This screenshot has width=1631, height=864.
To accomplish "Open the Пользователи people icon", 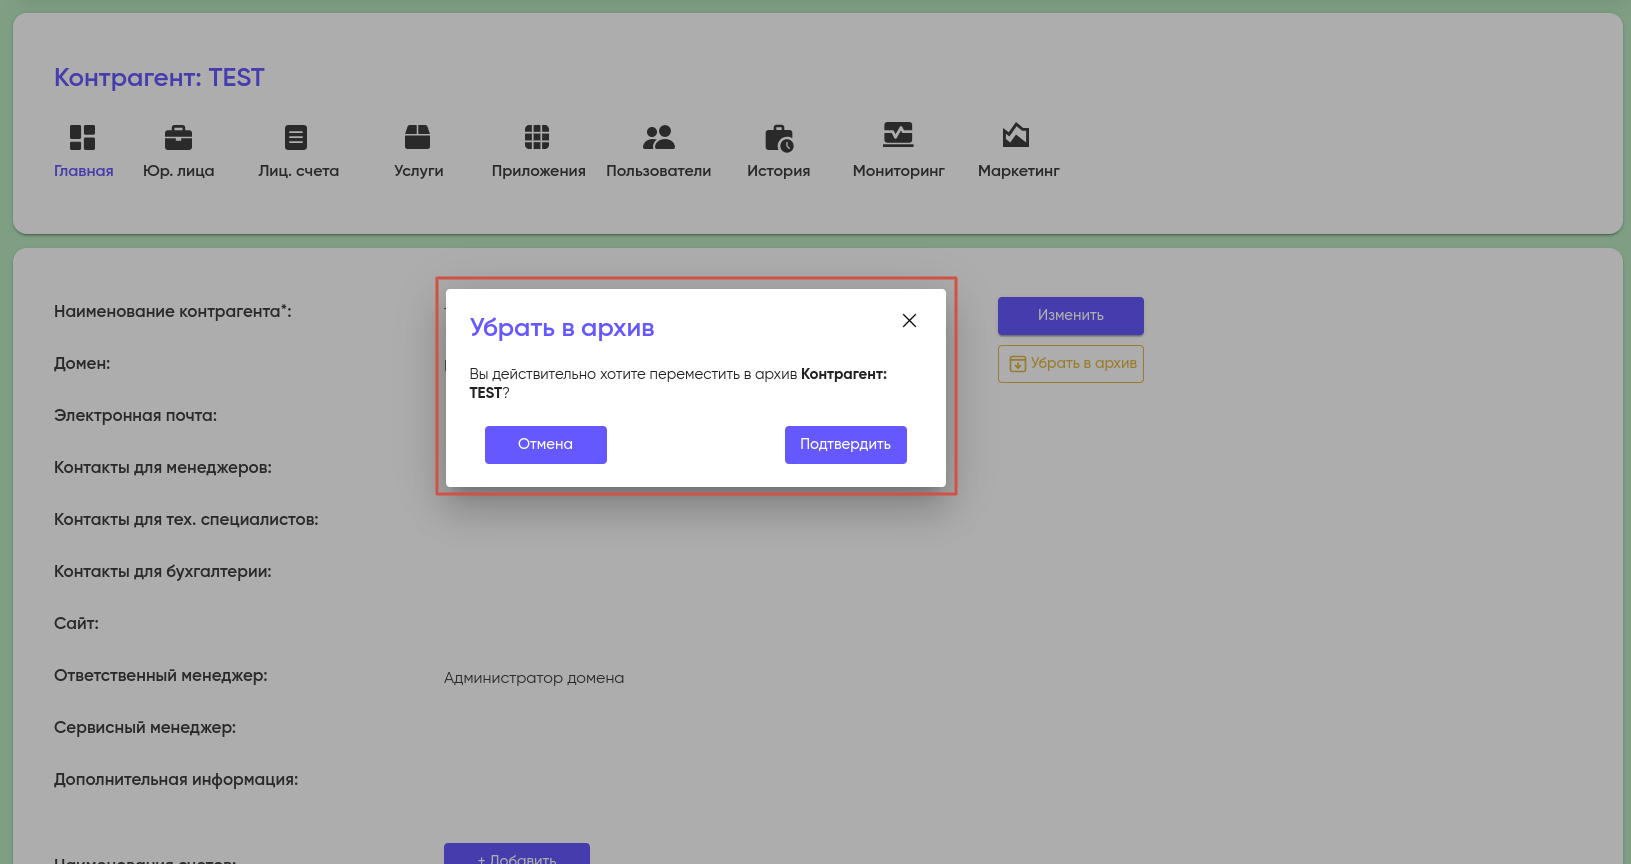I will tap(658, 137).
